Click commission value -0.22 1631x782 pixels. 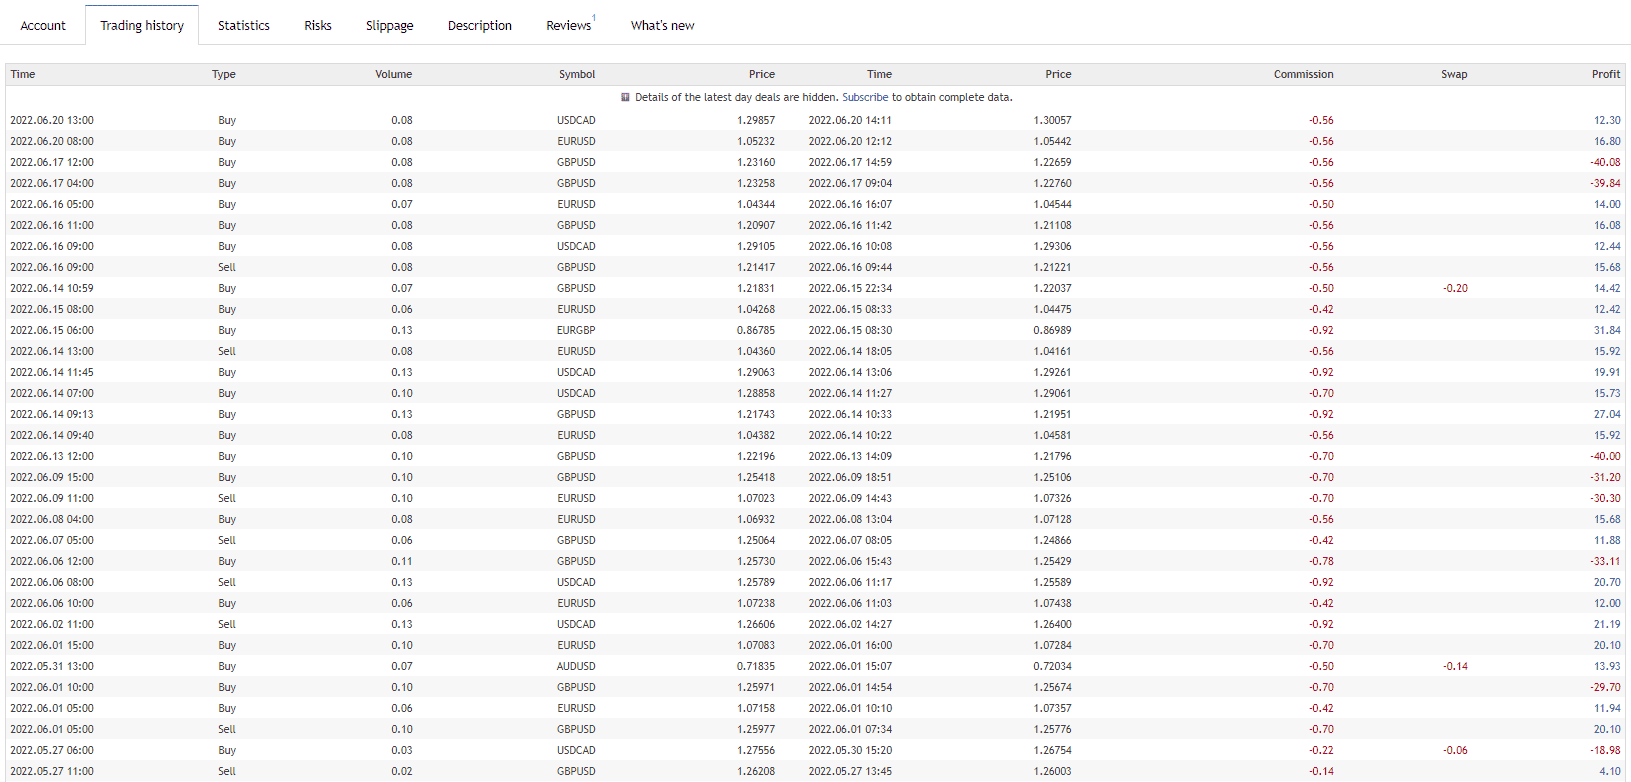pos(1321,750)
